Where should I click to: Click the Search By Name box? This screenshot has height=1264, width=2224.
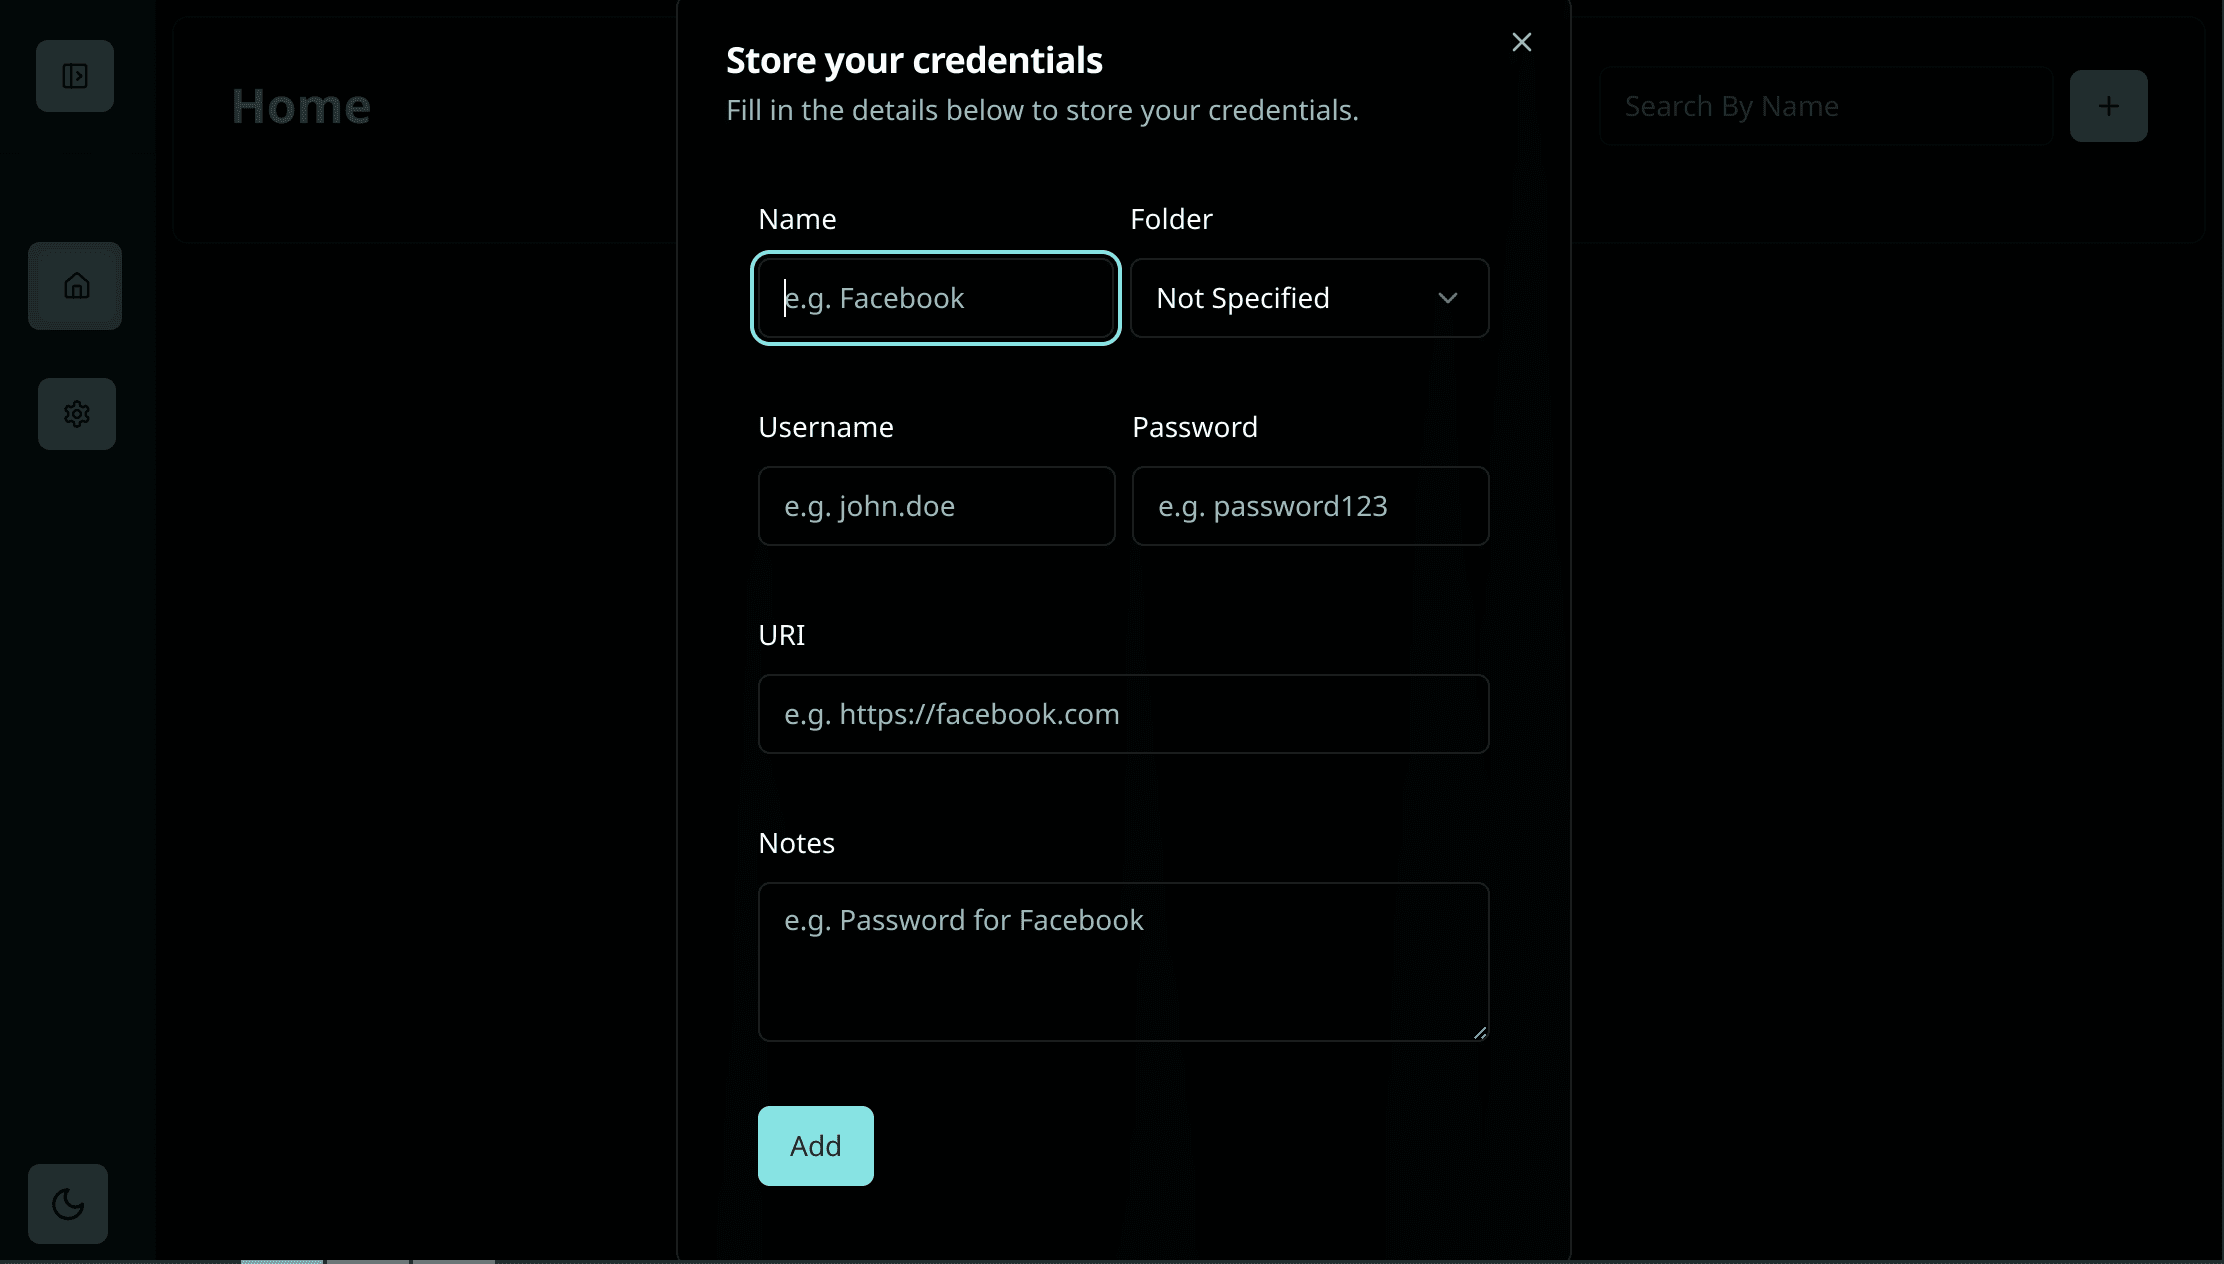(x=1826, y=106)
